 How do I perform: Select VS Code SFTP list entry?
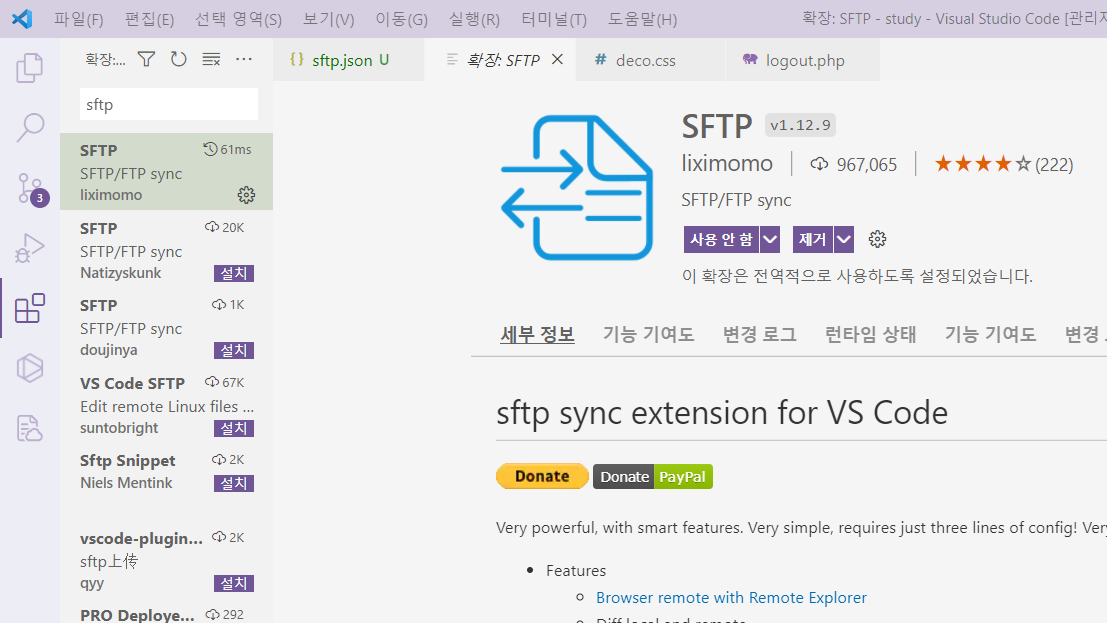tap(167, 404)
